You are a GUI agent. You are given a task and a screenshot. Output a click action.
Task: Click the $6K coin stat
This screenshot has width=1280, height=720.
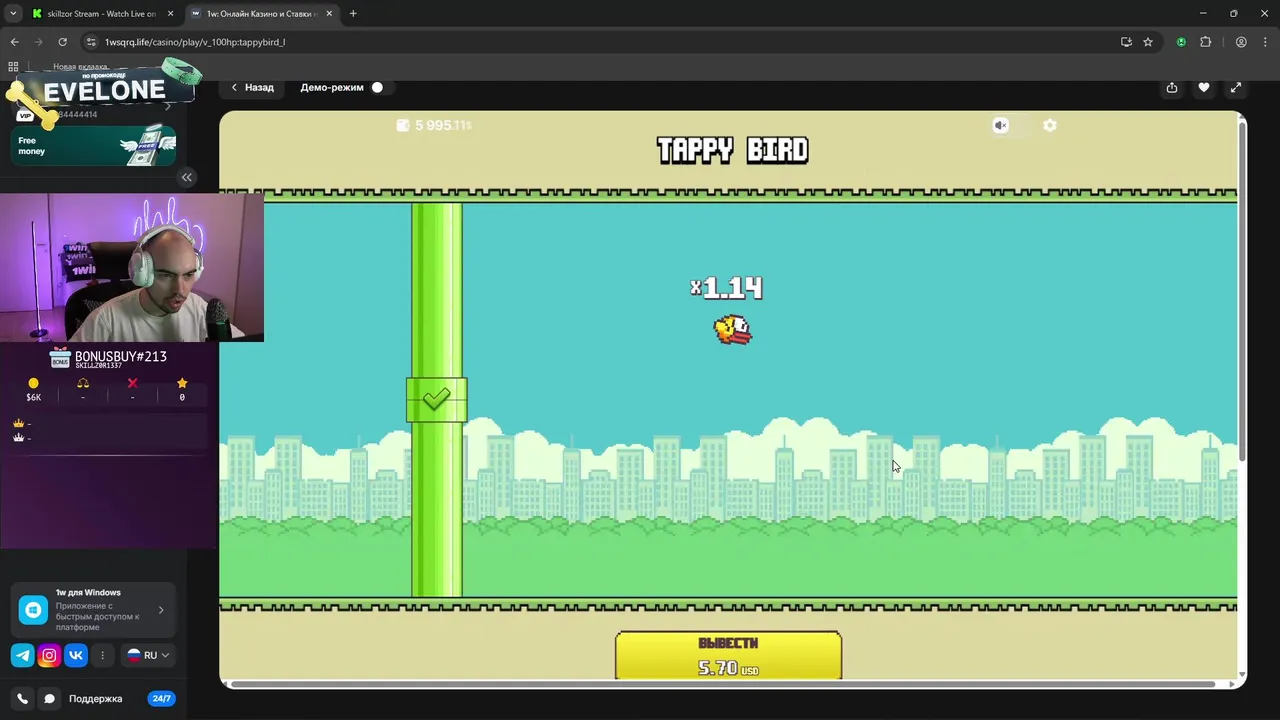[33, 390]
